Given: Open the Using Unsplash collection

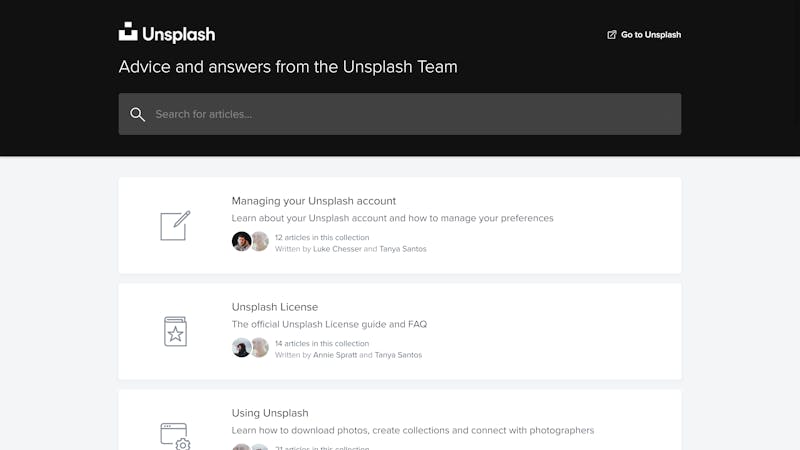Looking at the screenshot, I should (399, 420).
